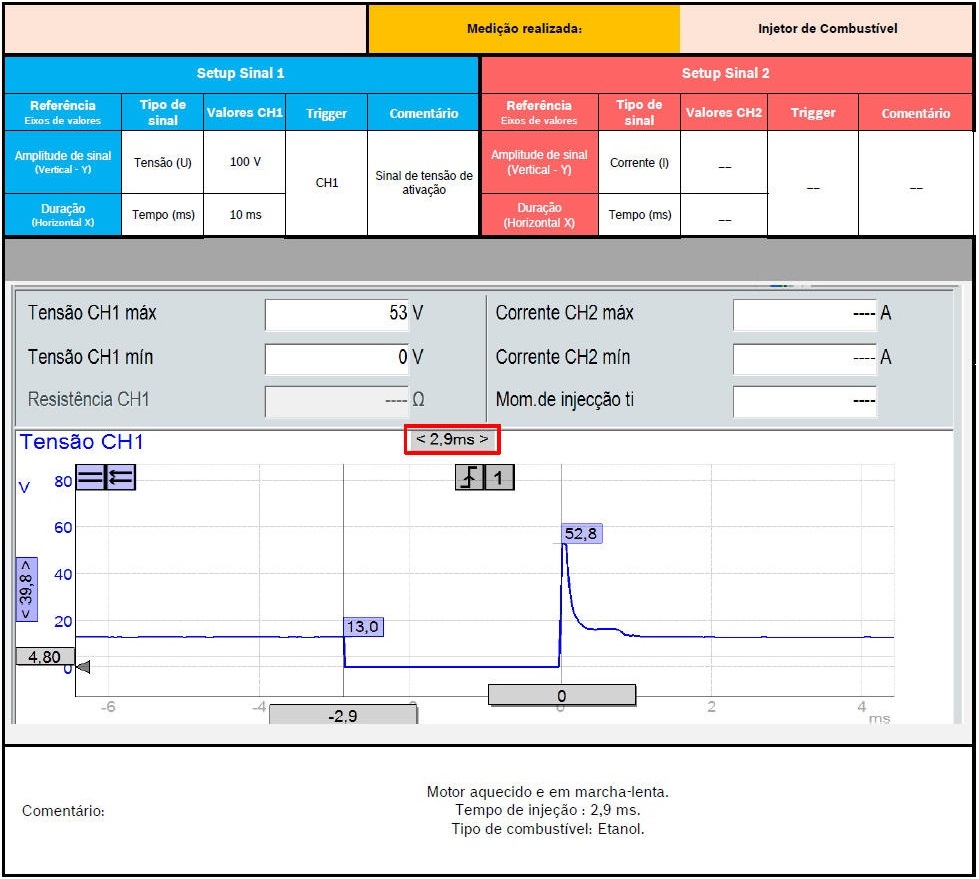Click the Mom.de injecção ti field
This screenshot has height=879, width=979.
[x=805, y=400]
